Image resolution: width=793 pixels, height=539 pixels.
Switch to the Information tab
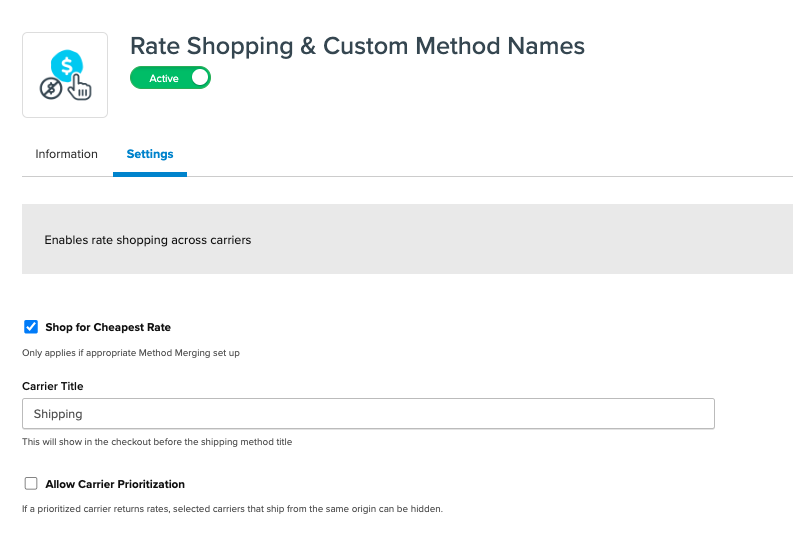point(66,154)
